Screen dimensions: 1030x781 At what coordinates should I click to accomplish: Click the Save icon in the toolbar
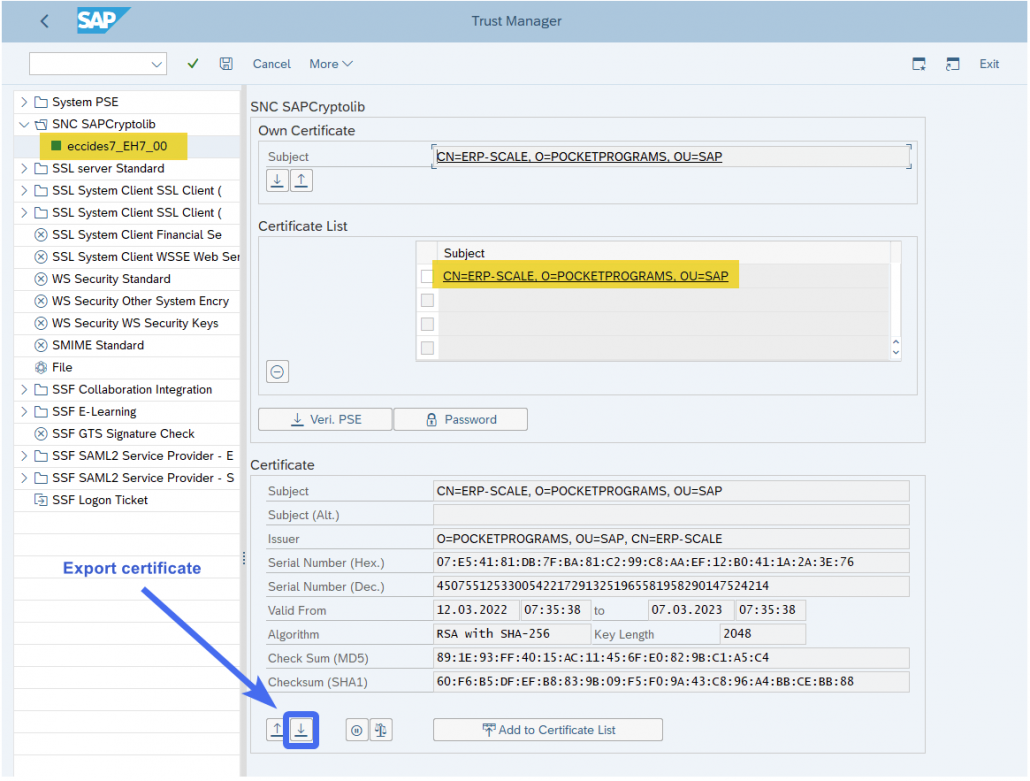(x=226, y=63)
